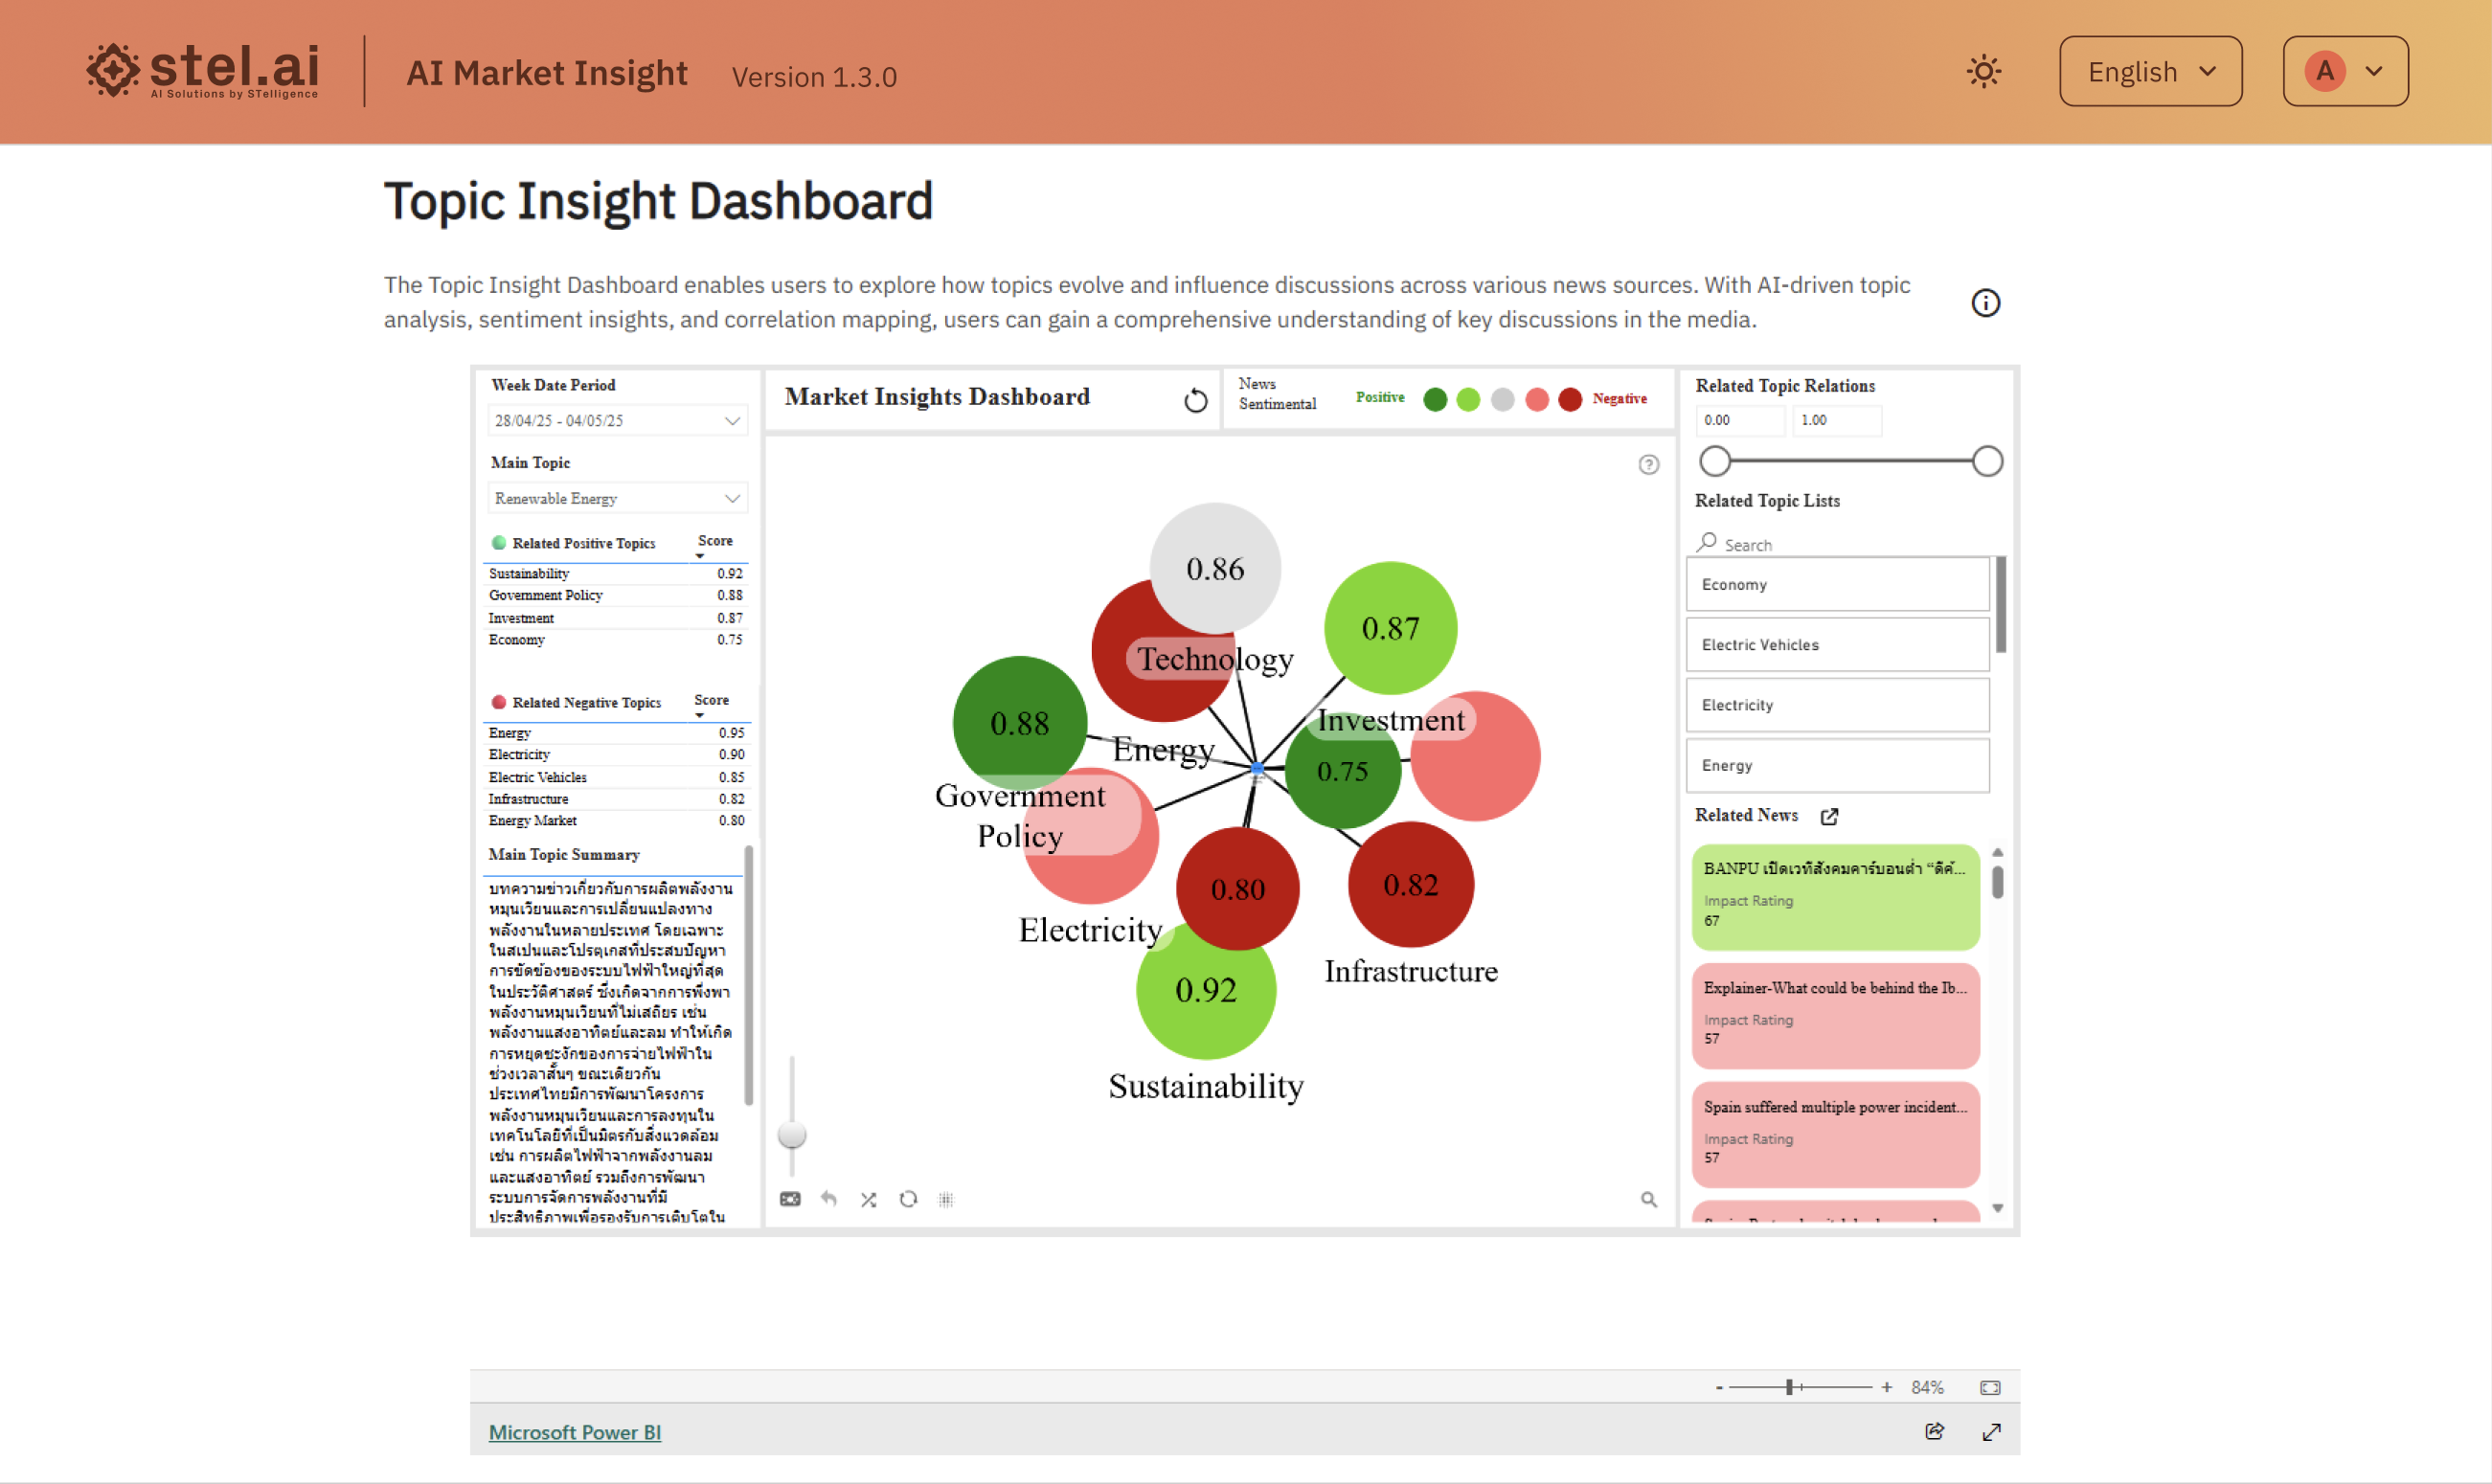
Task: Click the undo arrow below the graph
Action: click(829, 1198)
